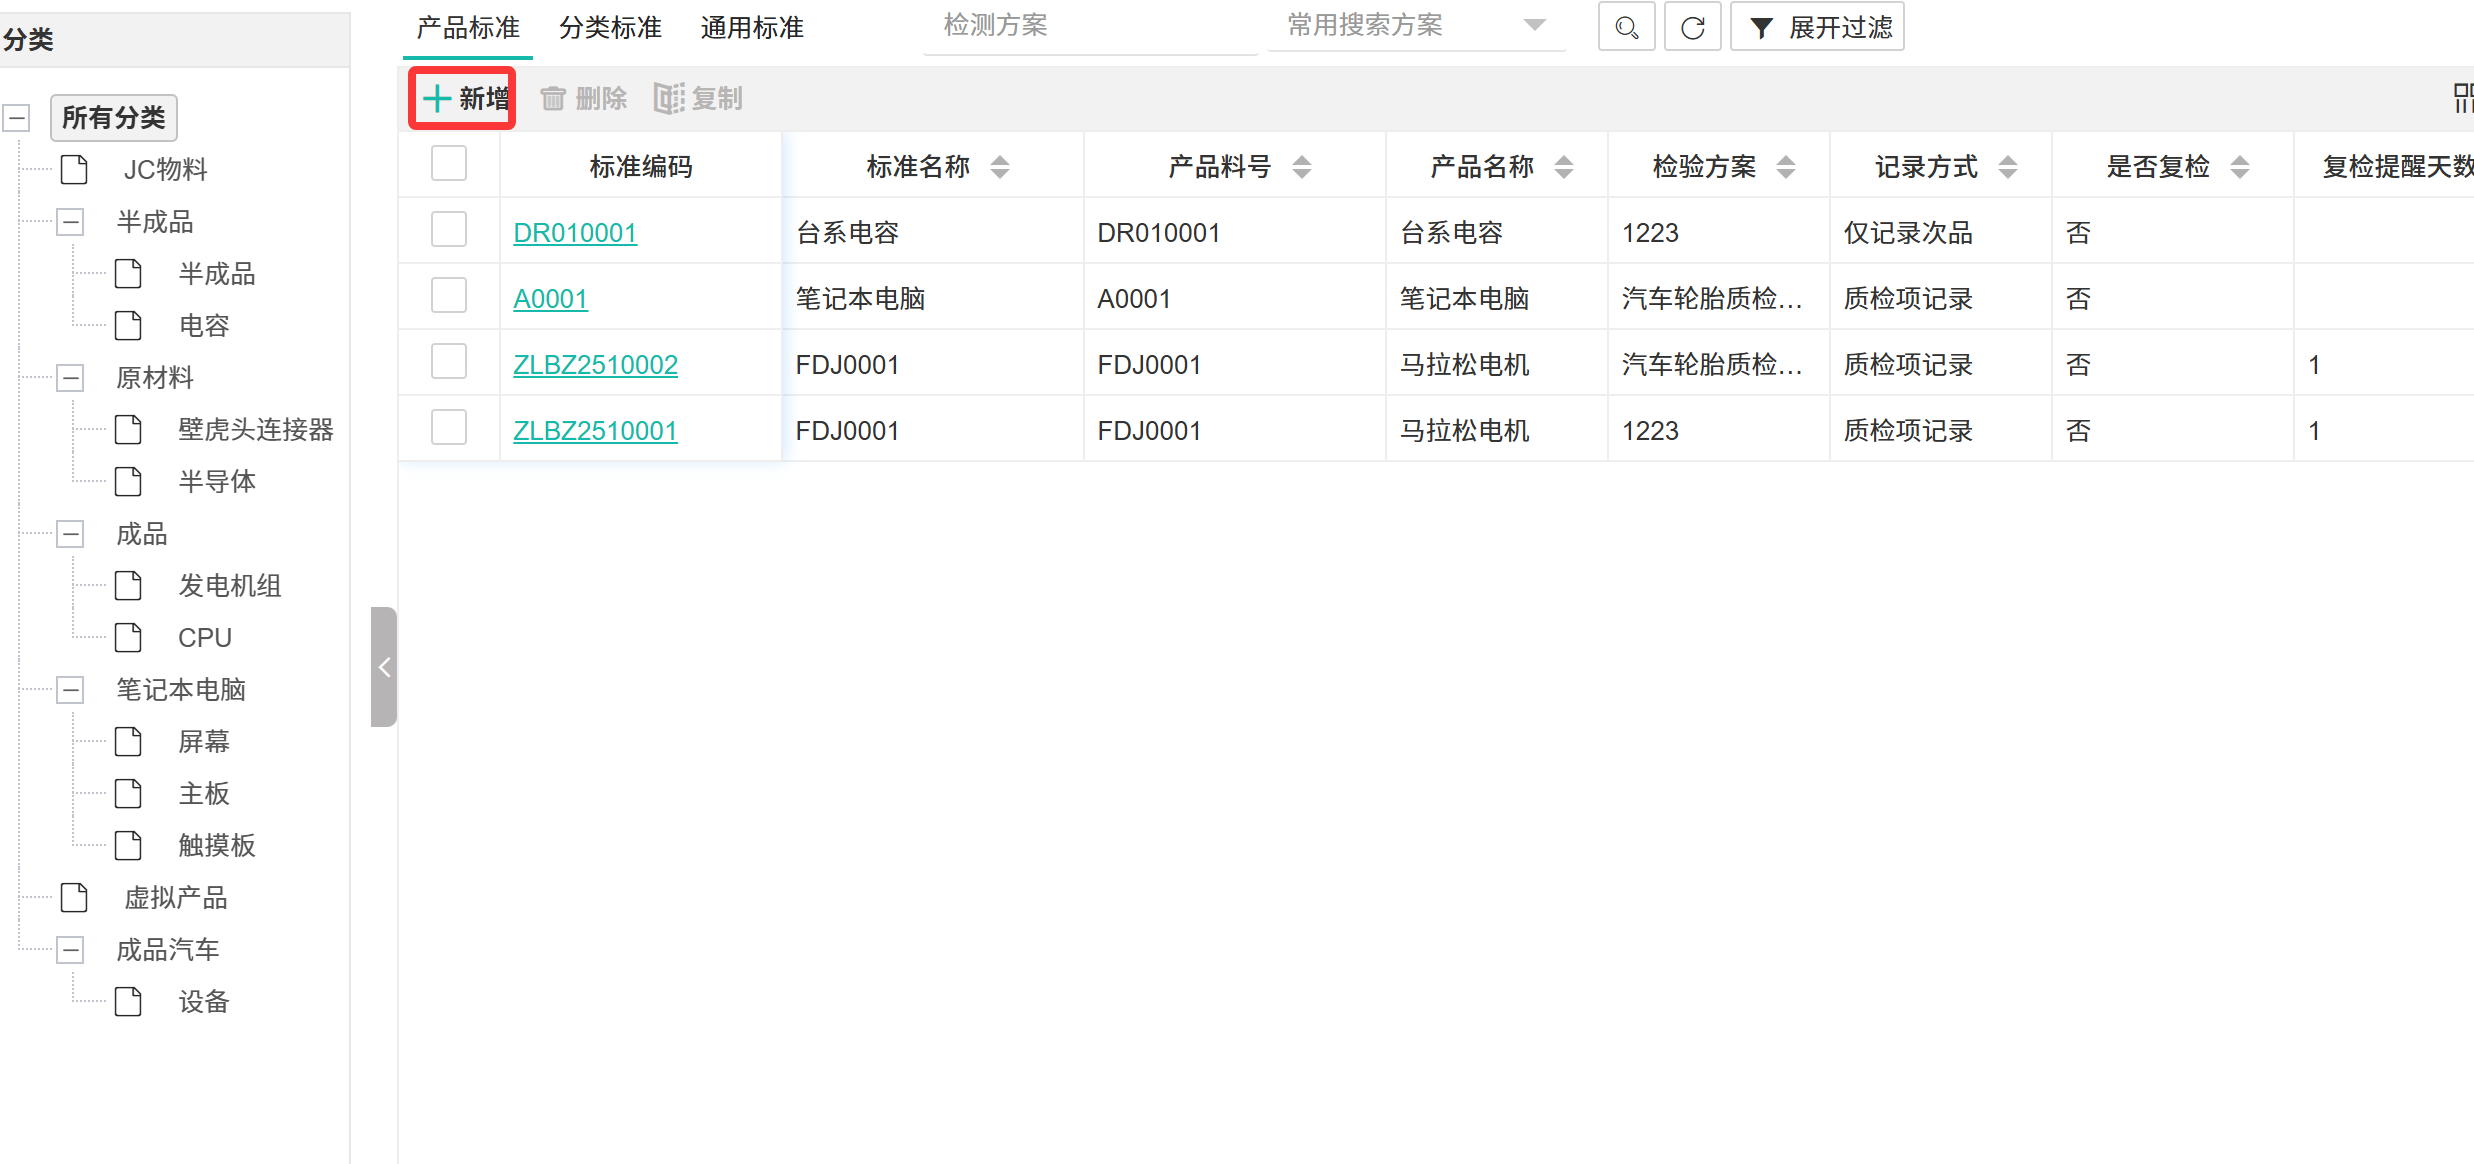Tick the checkbox for row DR010001
This screenshot has width=2474, height=1164.
(449, 230)
